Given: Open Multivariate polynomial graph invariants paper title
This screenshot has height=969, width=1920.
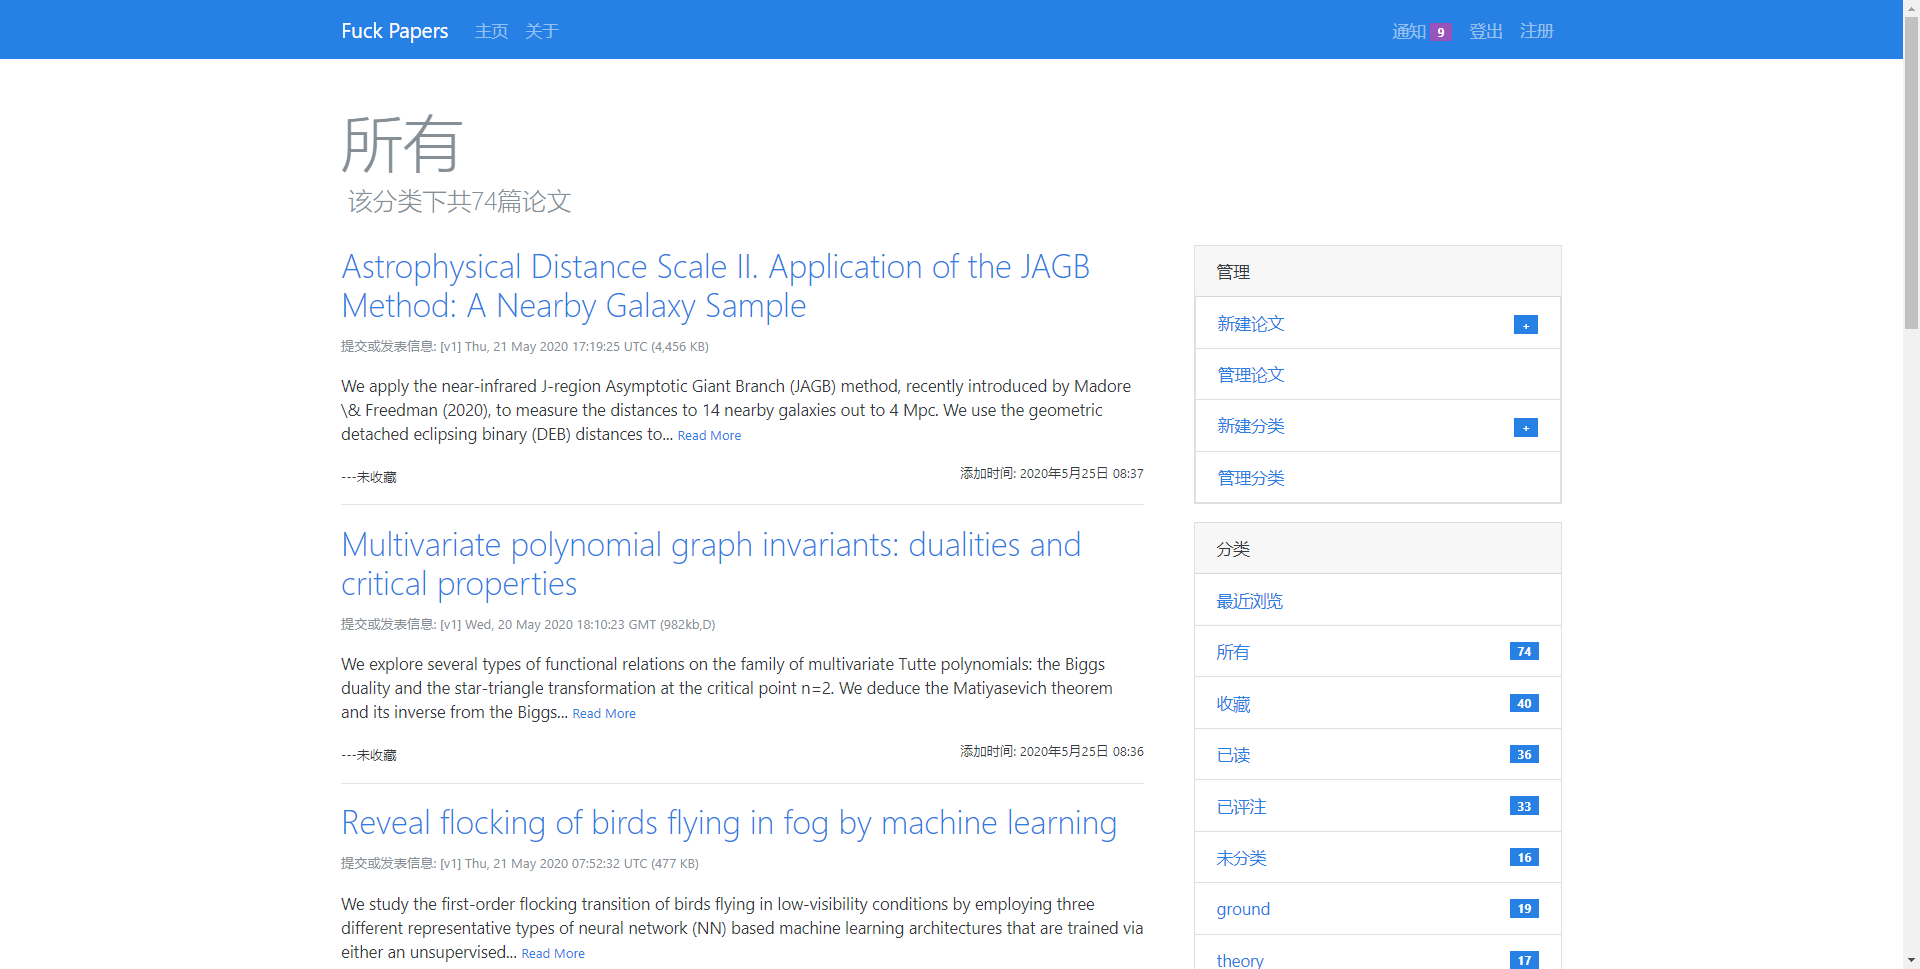Looking at the screenshot, I should click(711, 564).
